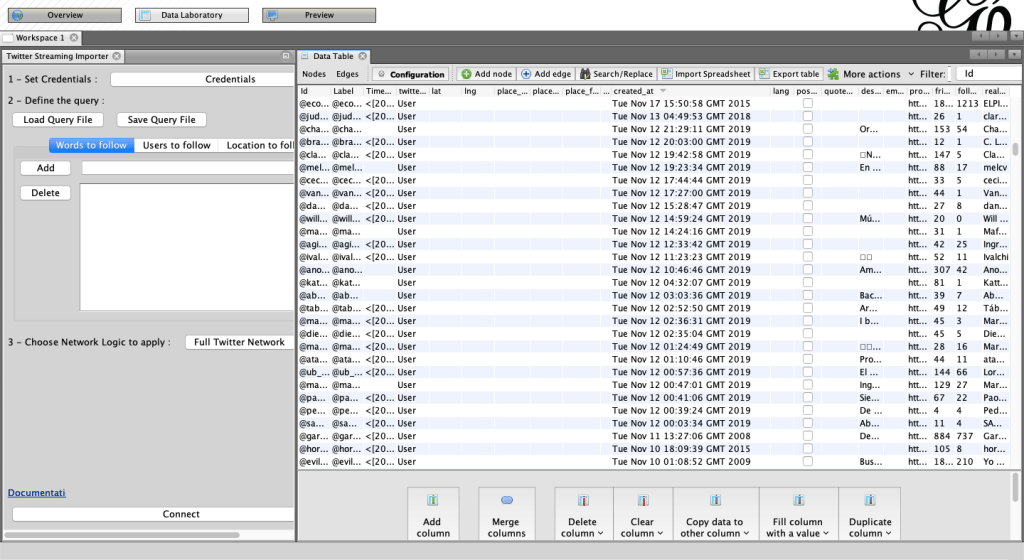Toggle possibly sensitive checkbox for @eco row
Image resolution: width=1024 pixels, height=560 pixels.
click(x=808, y=103)
